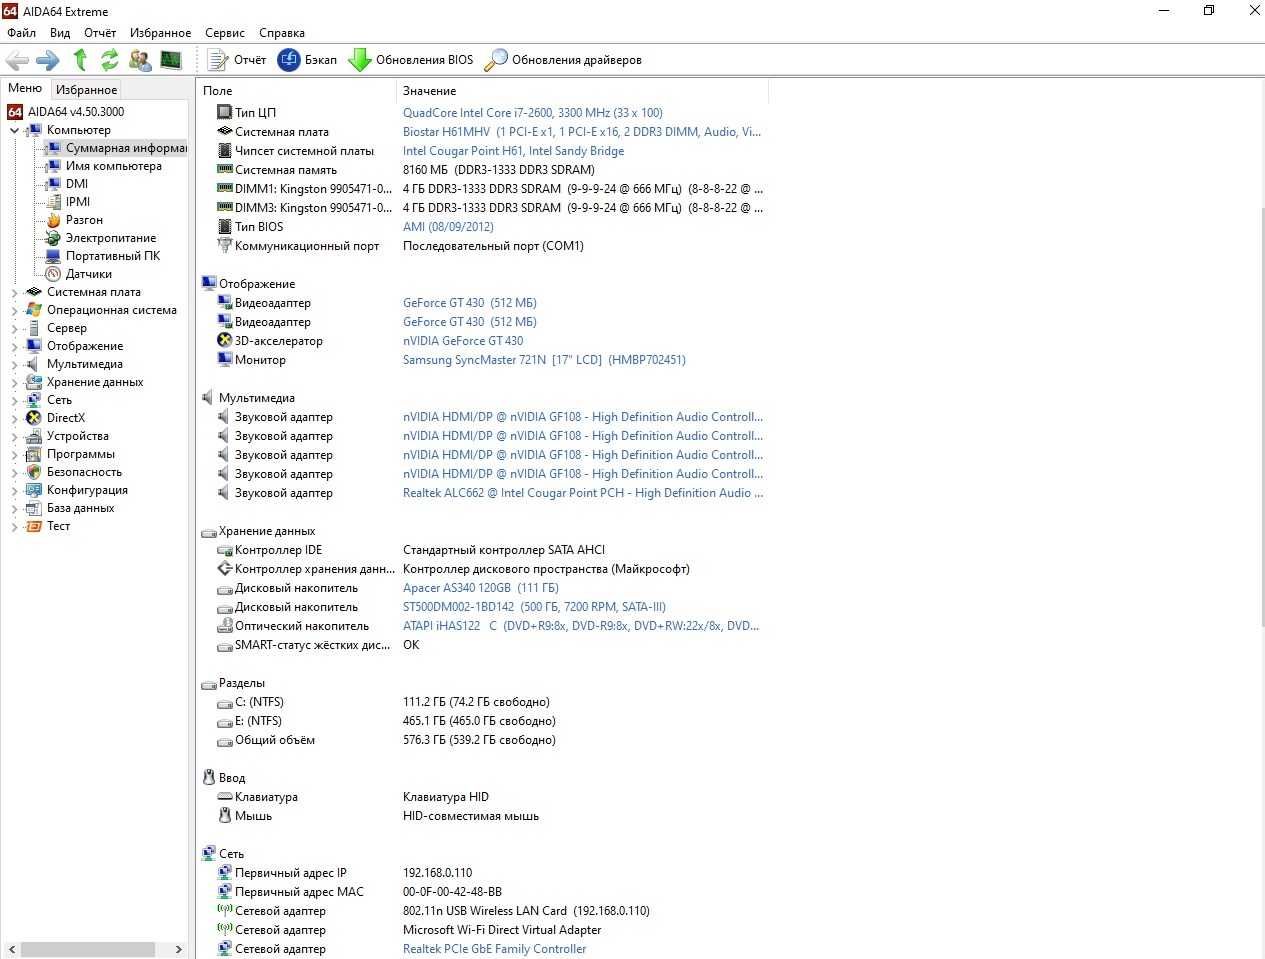This screenshot has width=1265, height=959.
Task: Click the Устройства tree icon
Action: tap(34, 436)
